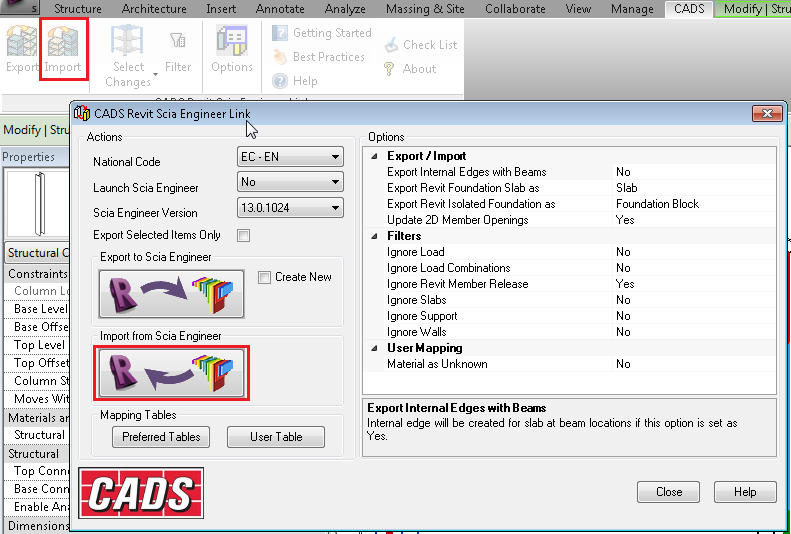
Task: Click the Getting Started ribbon item
Action: tap(321, 33)
